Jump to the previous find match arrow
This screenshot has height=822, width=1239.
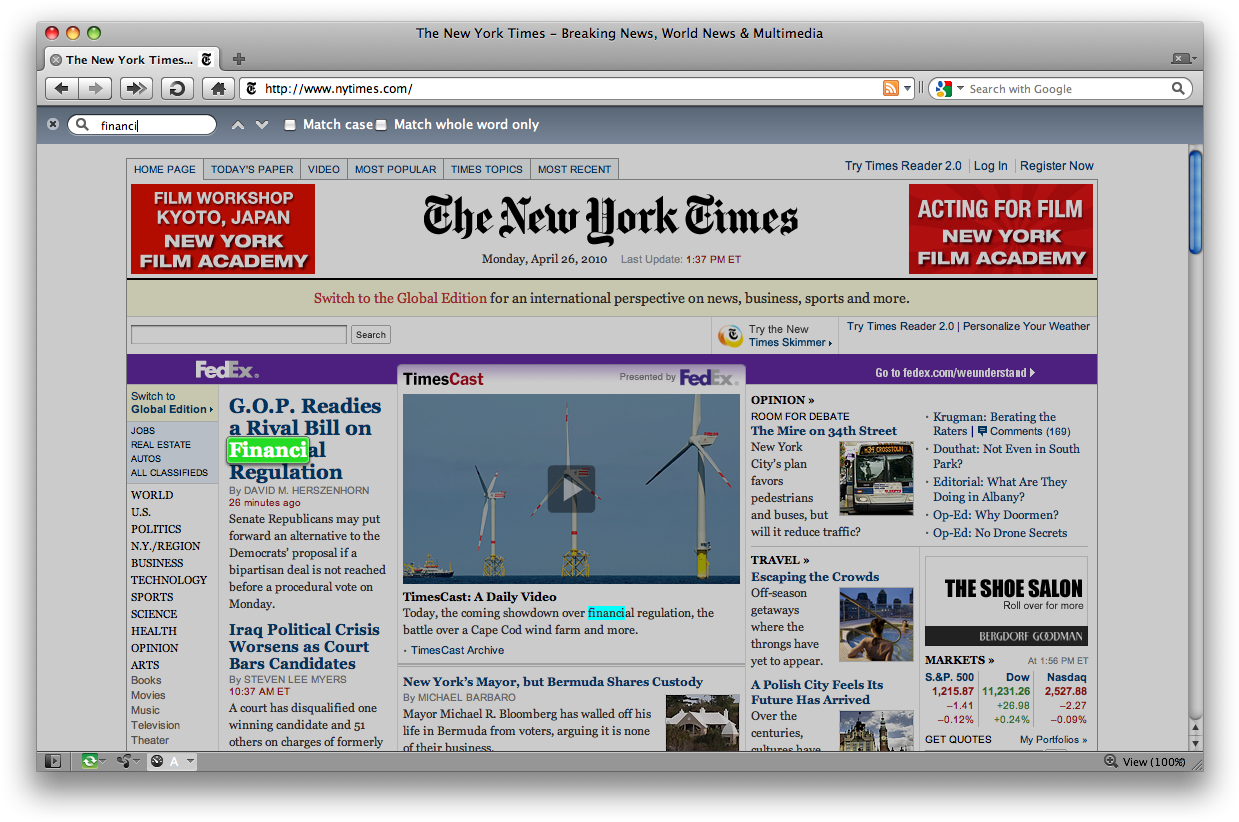pos(237,125)
